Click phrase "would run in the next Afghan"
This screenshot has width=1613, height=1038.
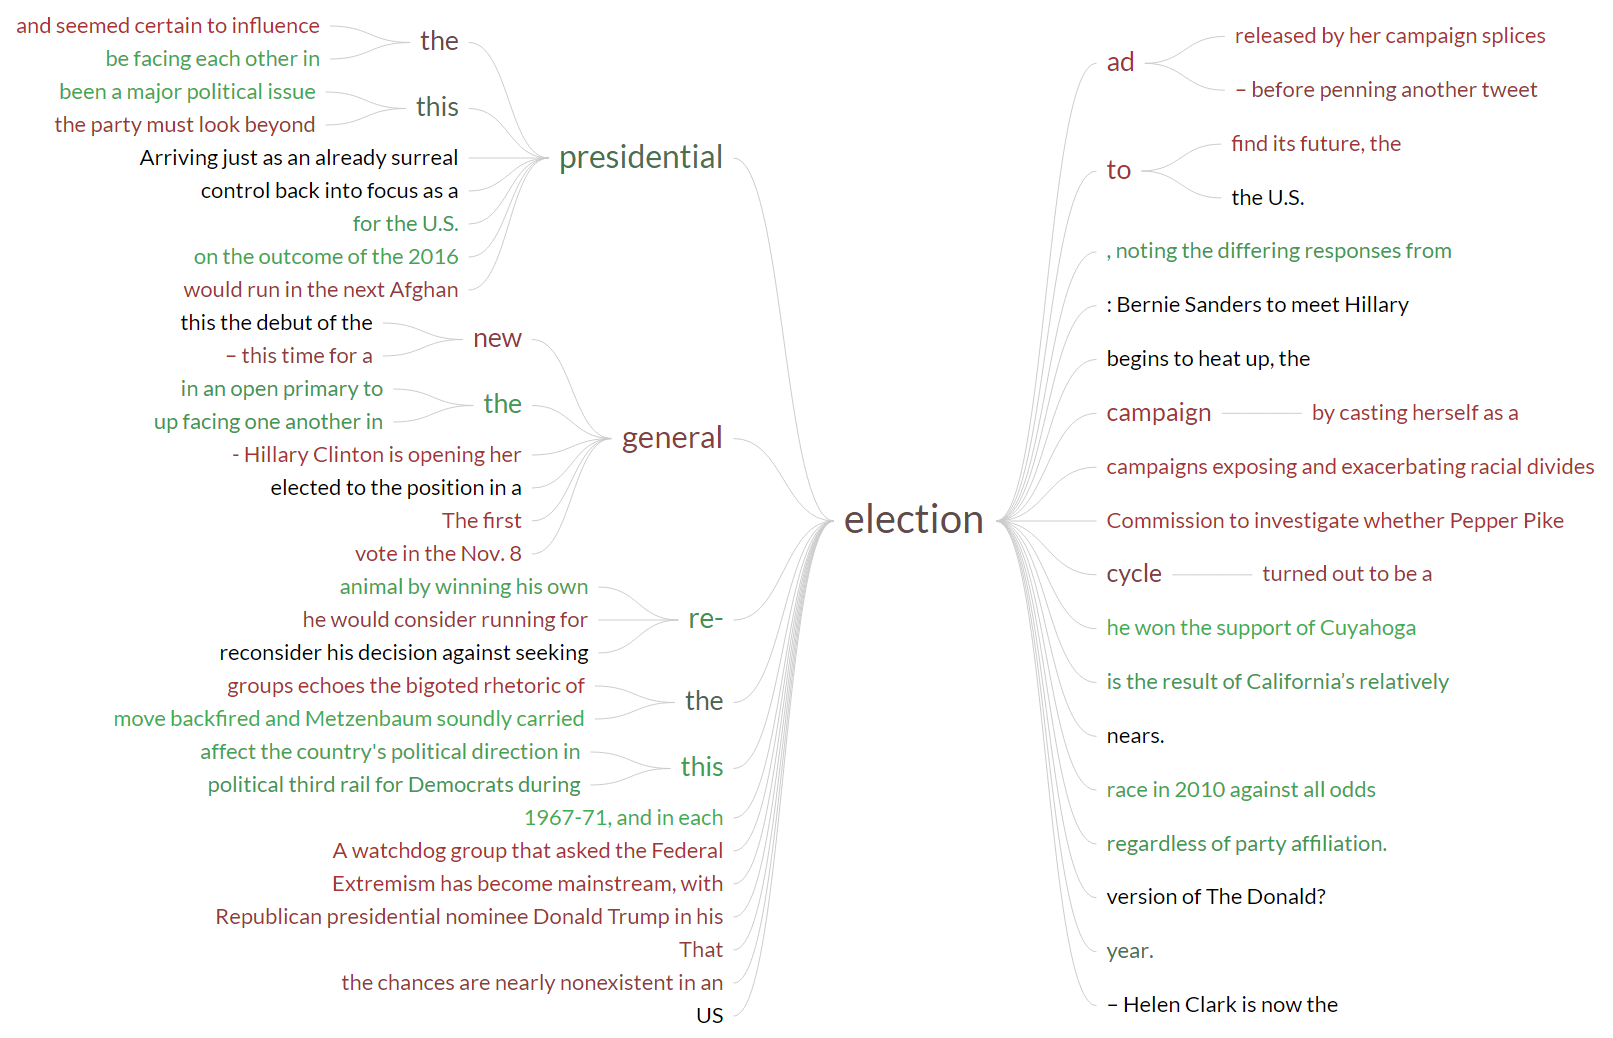pos(321,290)
